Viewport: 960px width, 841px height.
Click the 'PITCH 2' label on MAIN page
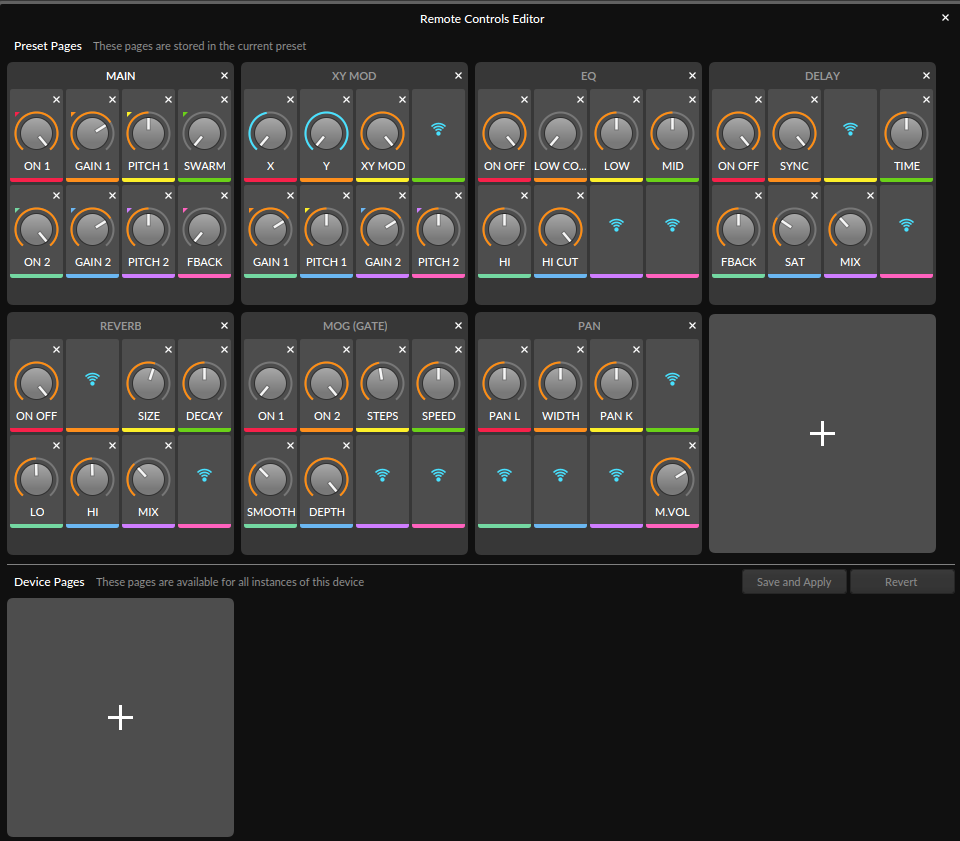click(x=148, y=262)
